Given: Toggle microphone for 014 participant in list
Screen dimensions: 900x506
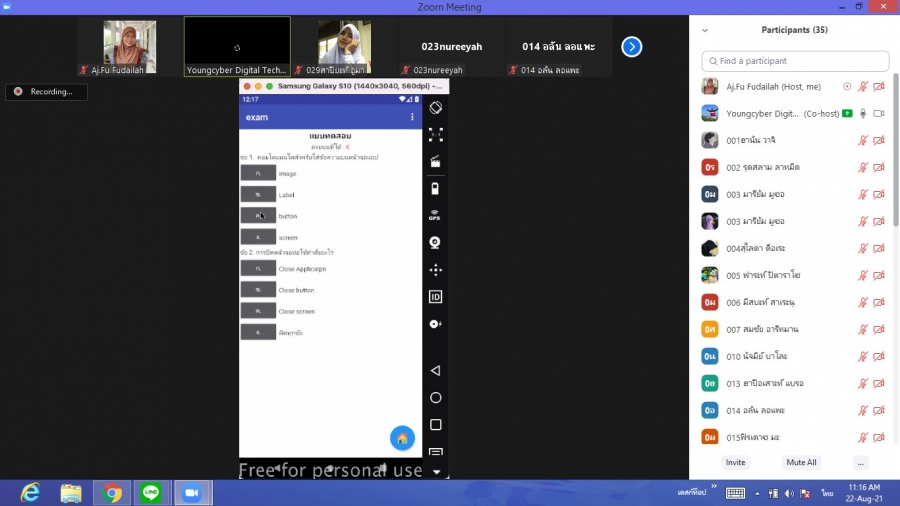Looking at the screenshot, I should point(862,411).
